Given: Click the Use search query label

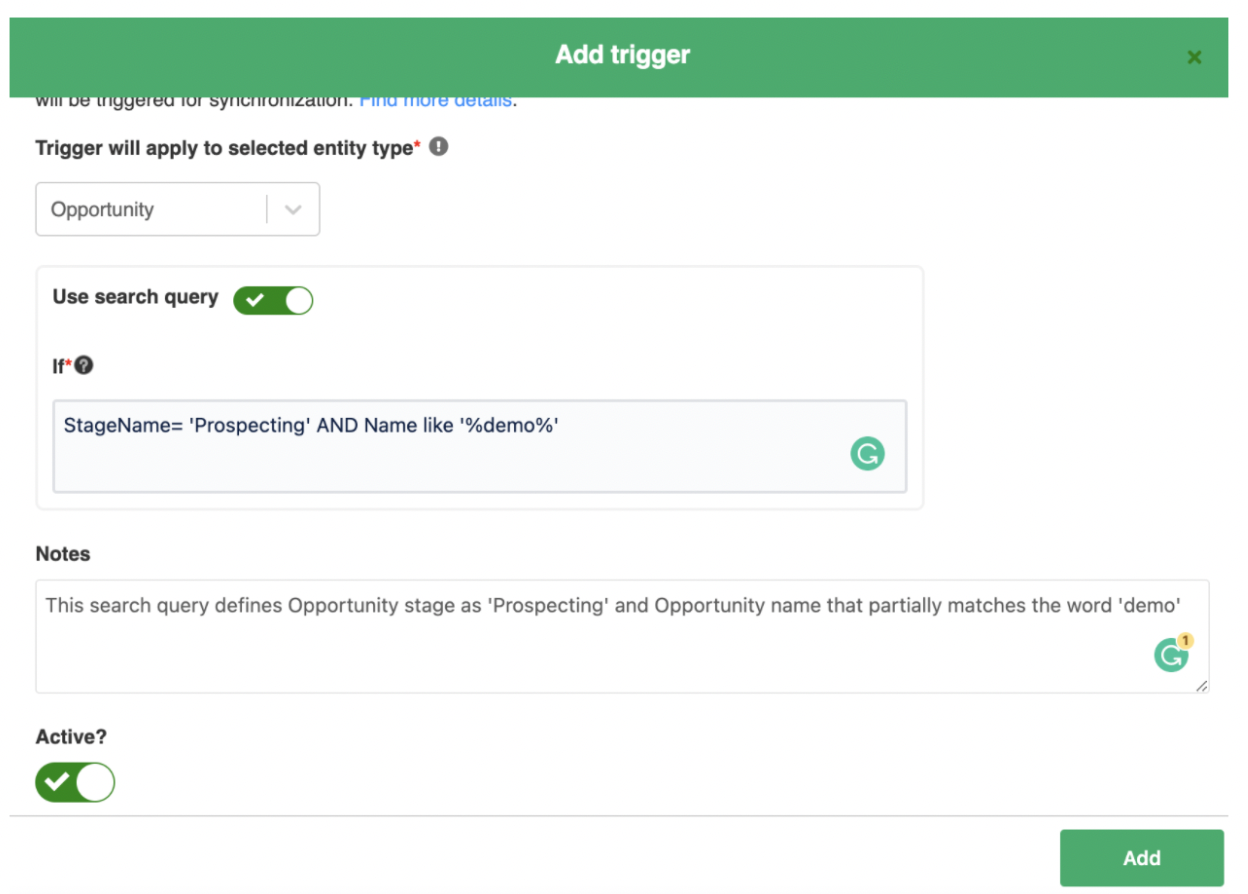Looking at the screenshot, I should (135, 297).
